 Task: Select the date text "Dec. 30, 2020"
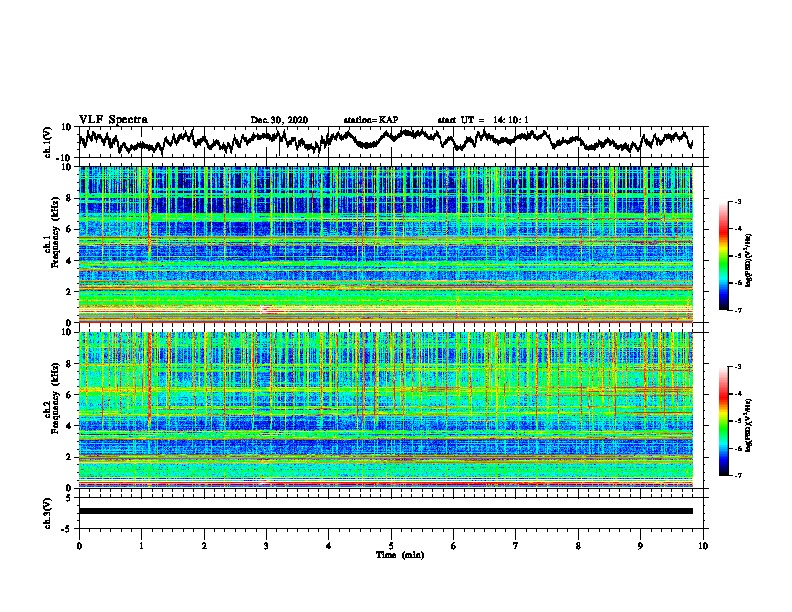click(279, 120)
